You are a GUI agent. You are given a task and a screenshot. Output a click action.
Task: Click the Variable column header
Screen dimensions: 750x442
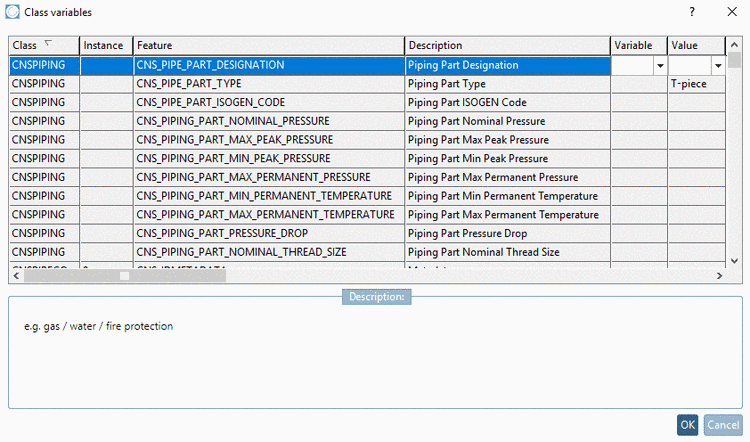[x=639, y=45]
